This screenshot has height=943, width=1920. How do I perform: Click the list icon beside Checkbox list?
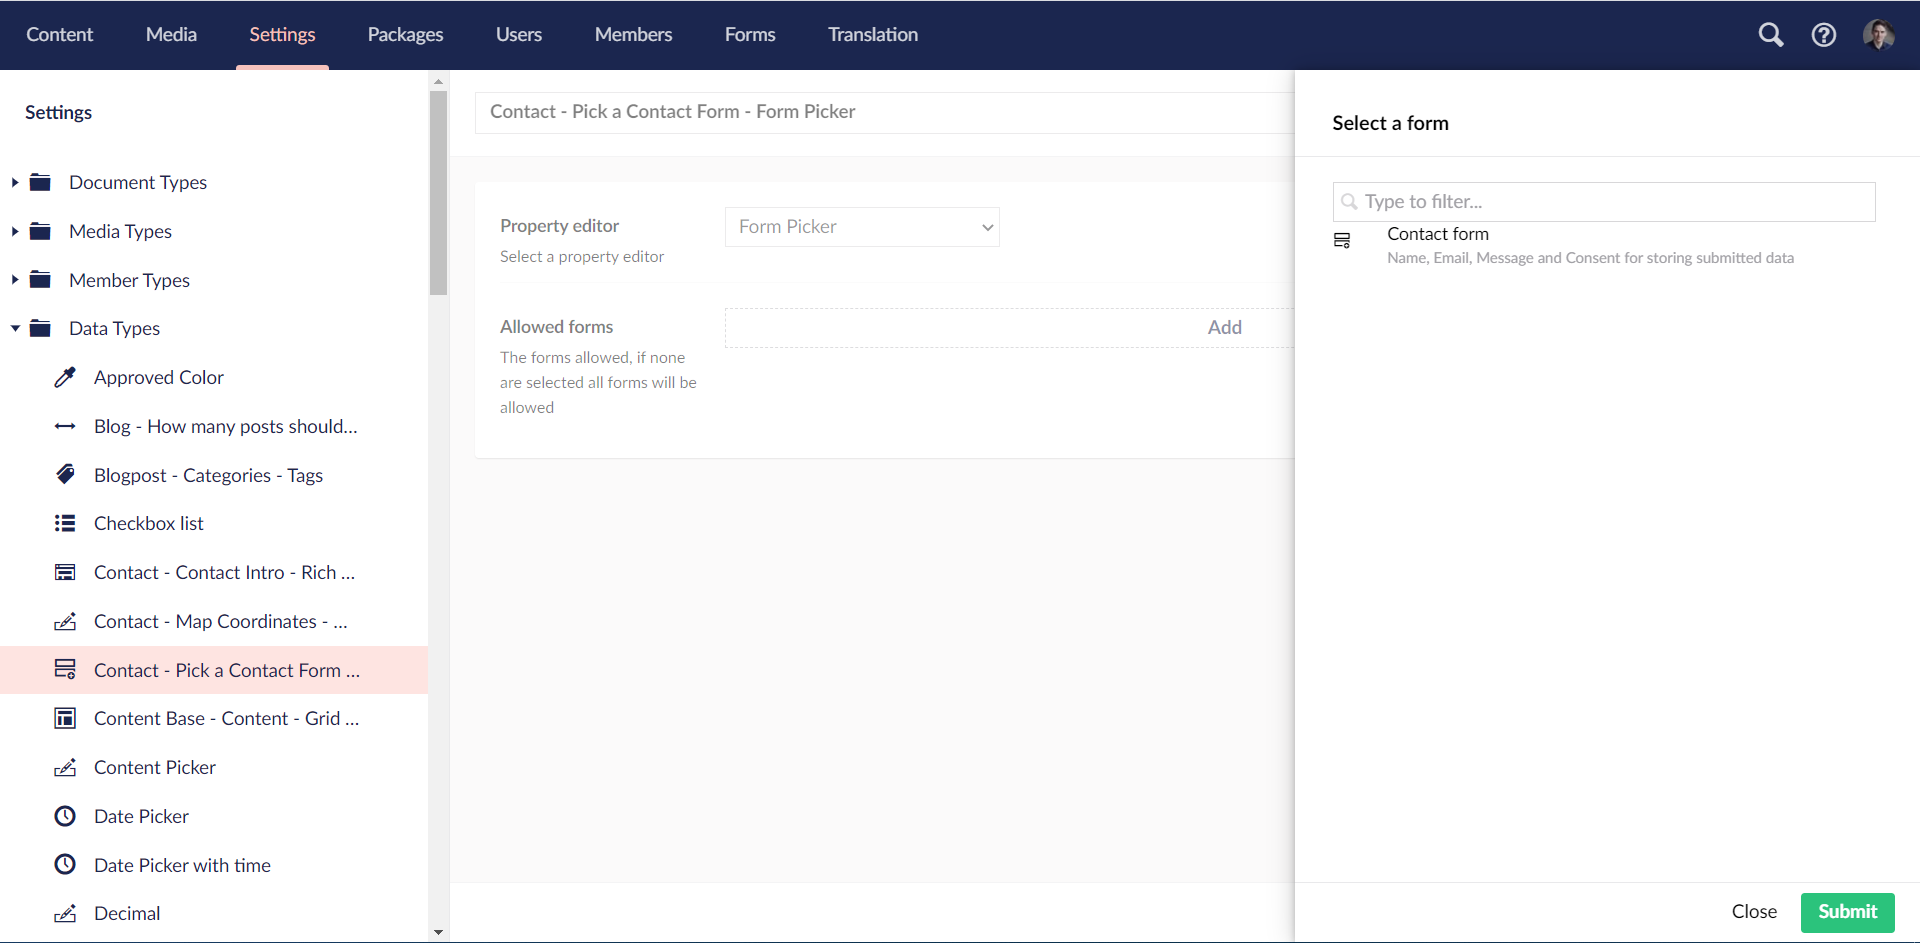(x=65, y=523)
